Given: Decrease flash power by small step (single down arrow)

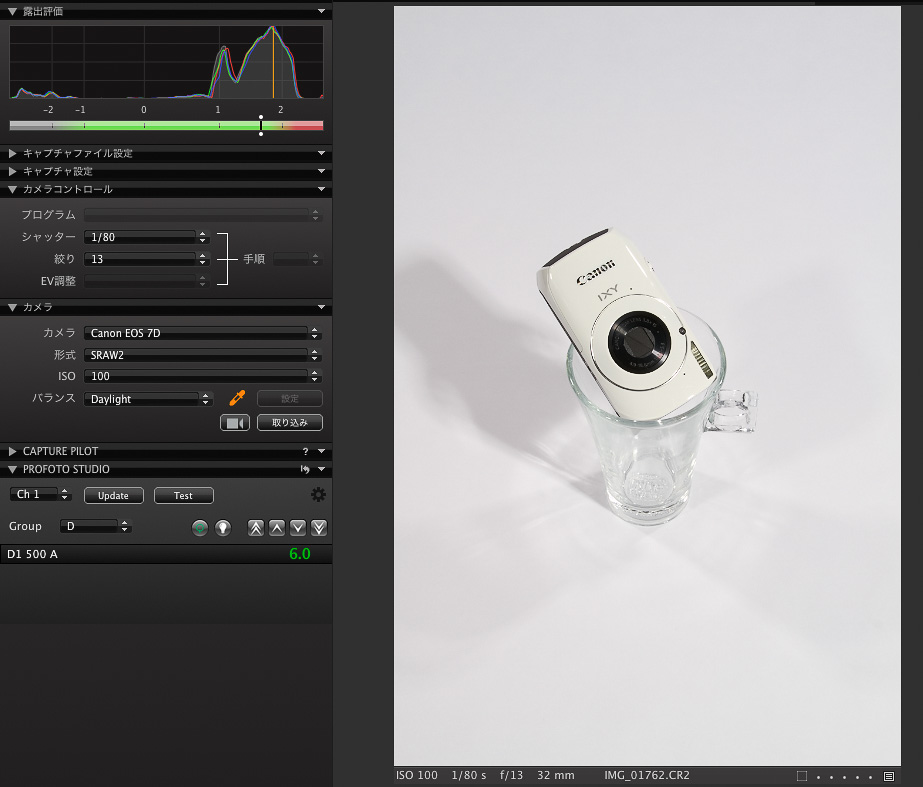Looking at the screenshot, I should [x=298, y=527].
